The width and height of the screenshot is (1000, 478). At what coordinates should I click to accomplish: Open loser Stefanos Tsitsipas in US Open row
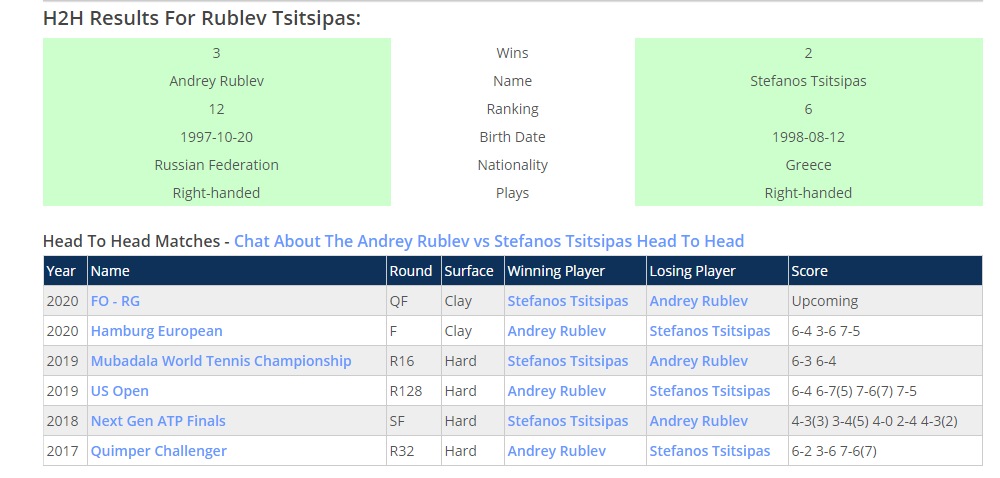click(x=710, y=391)
